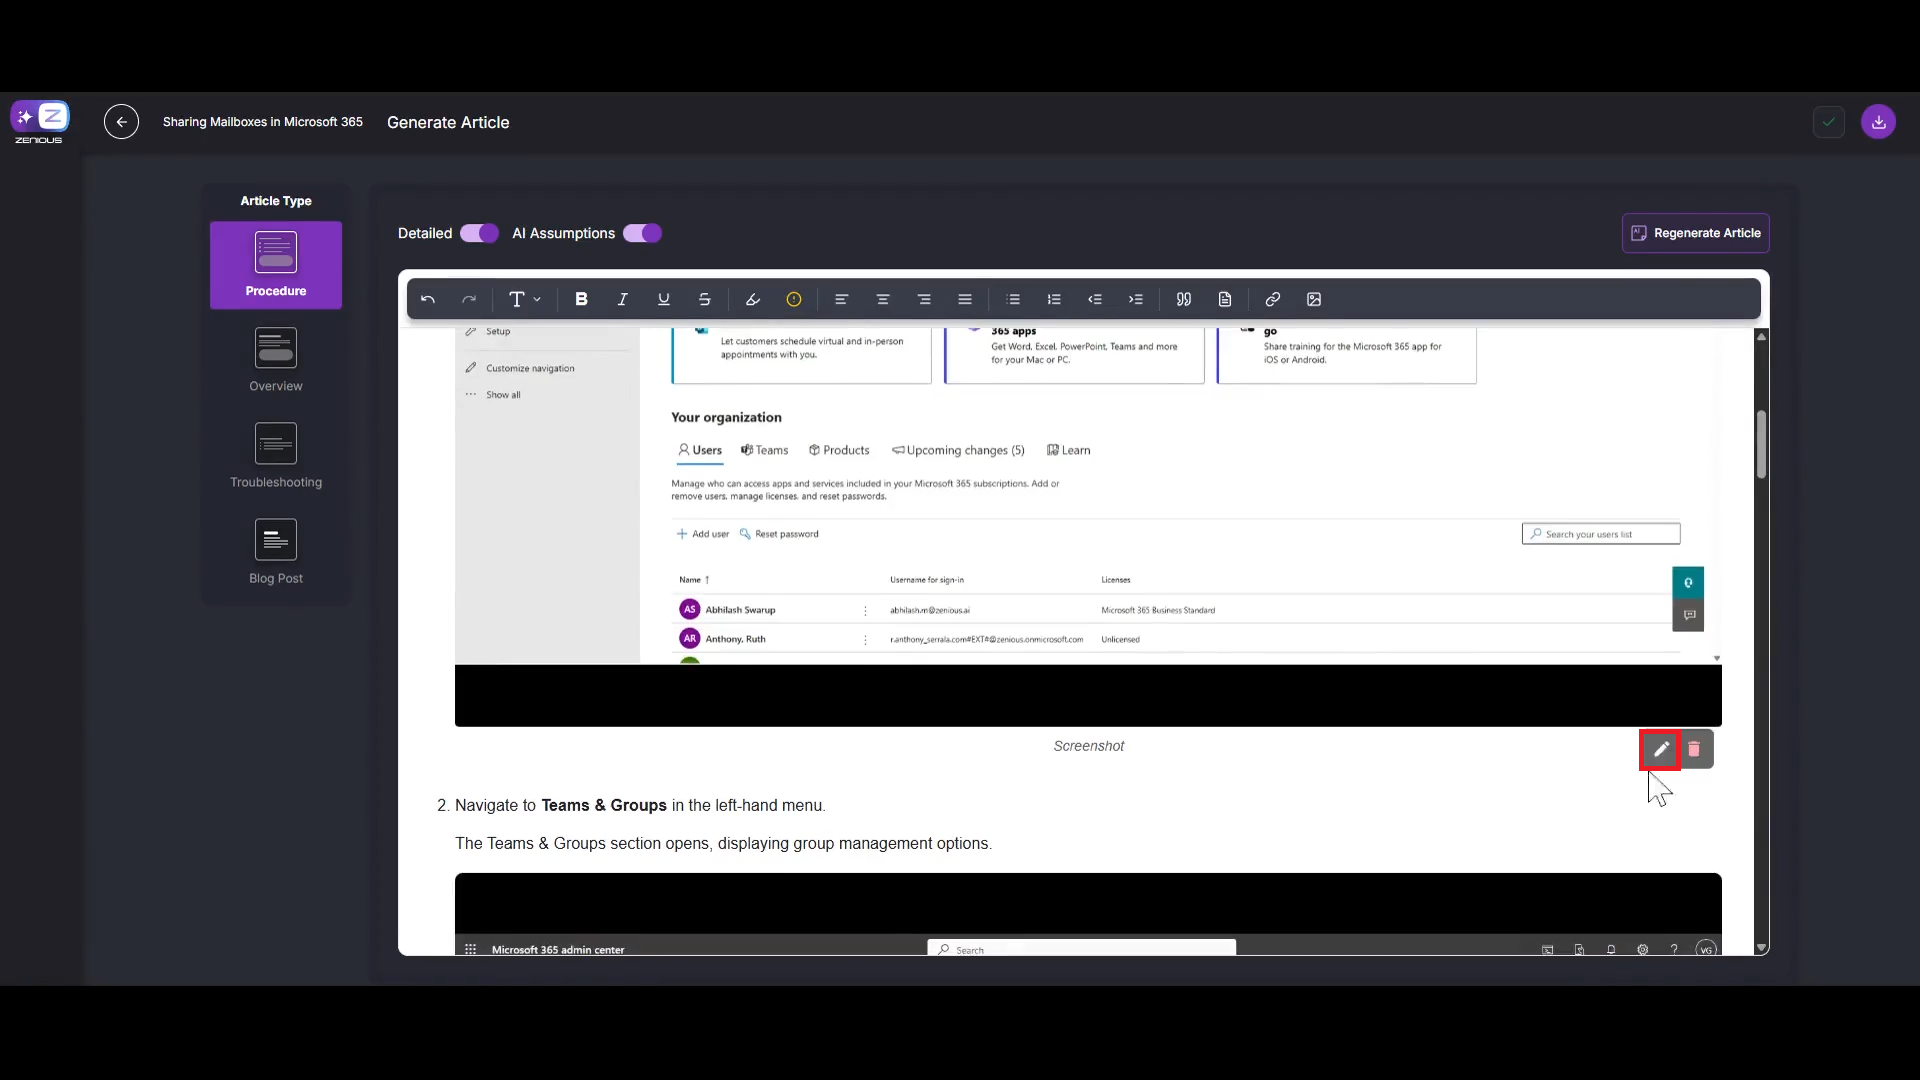Click the undo icon in editor toolbar
This screenshot has width=1920, height=1080.
tap(428, 299)
